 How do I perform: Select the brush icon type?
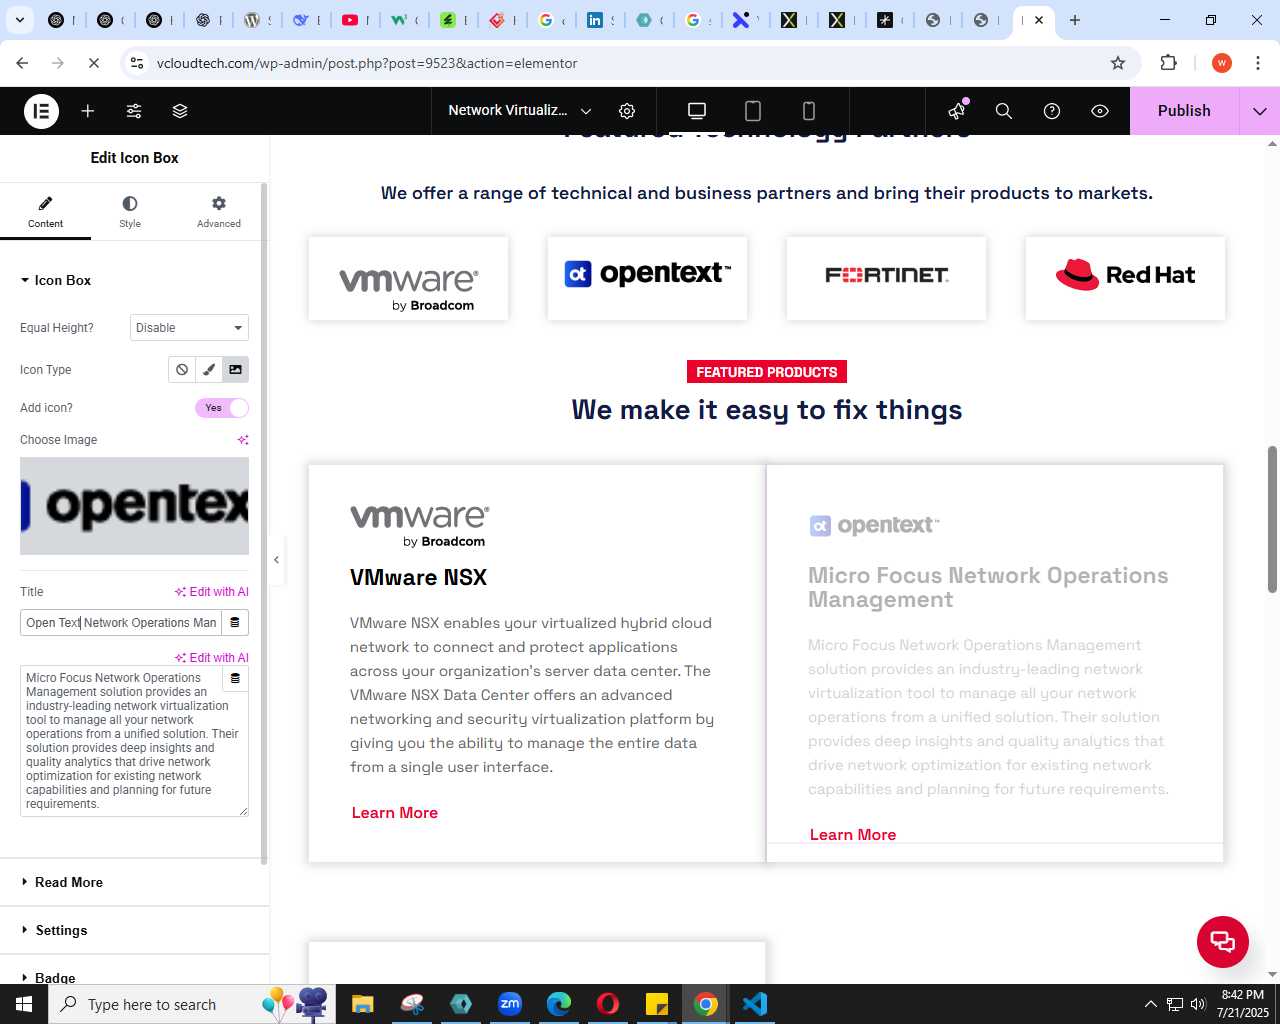[x=209, y=370]
